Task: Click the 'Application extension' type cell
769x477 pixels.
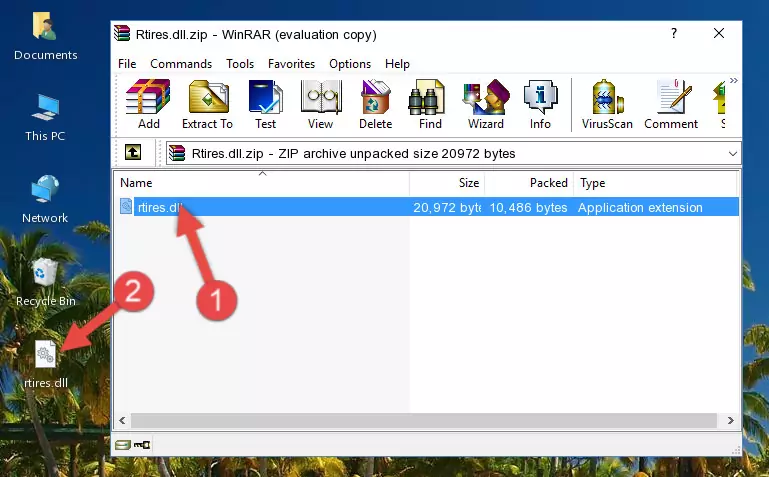Action: (x=640, y=207)
